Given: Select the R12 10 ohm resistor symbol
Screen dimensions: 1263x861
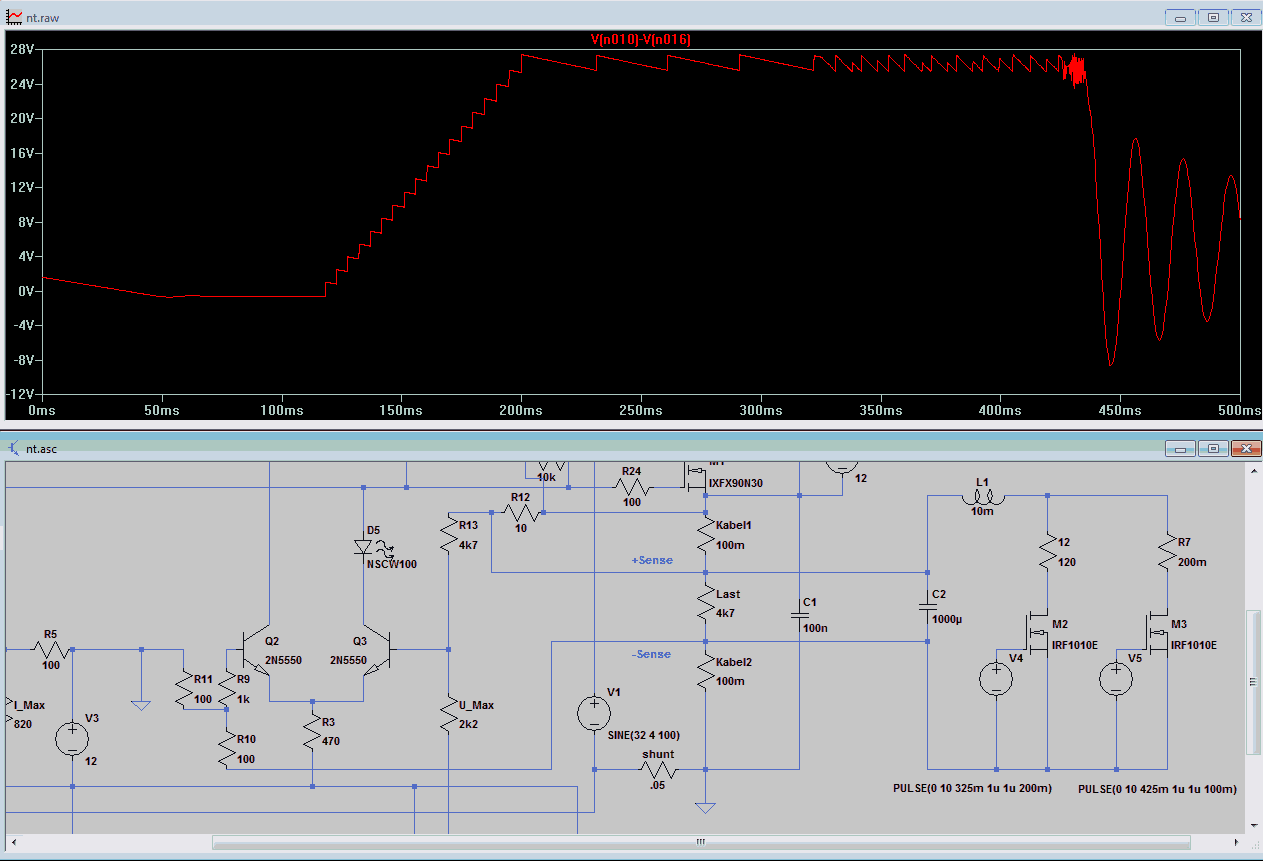Looking at the screenshot, I should click(520, 514).
